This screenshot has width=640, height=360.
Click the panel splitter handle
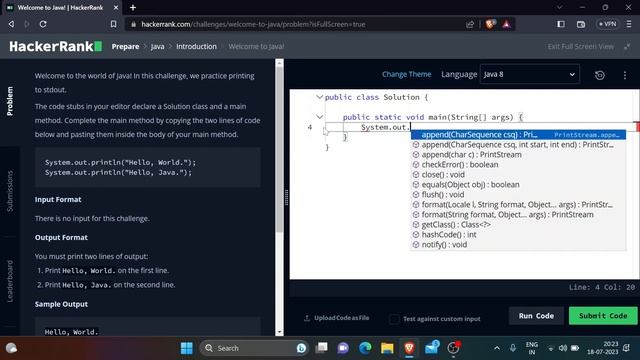(287, 198)
